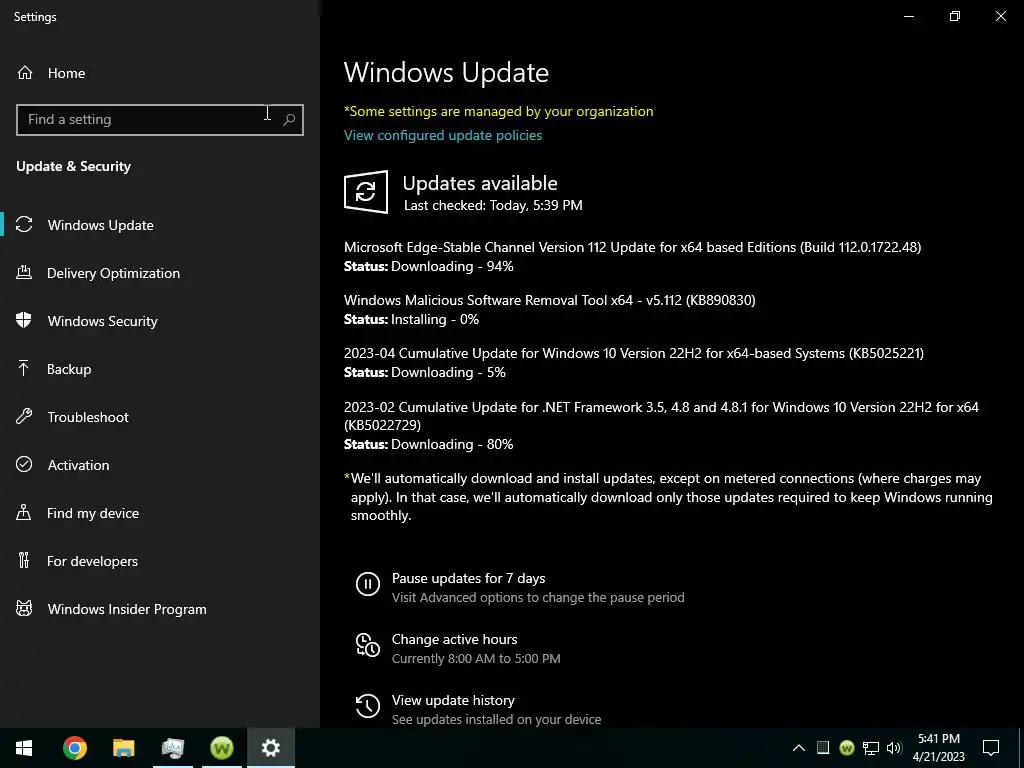Click the KB5025221 cumulative update entry
The height and width of the screenshot is (768, 1024).
click(x=633, y=353)
